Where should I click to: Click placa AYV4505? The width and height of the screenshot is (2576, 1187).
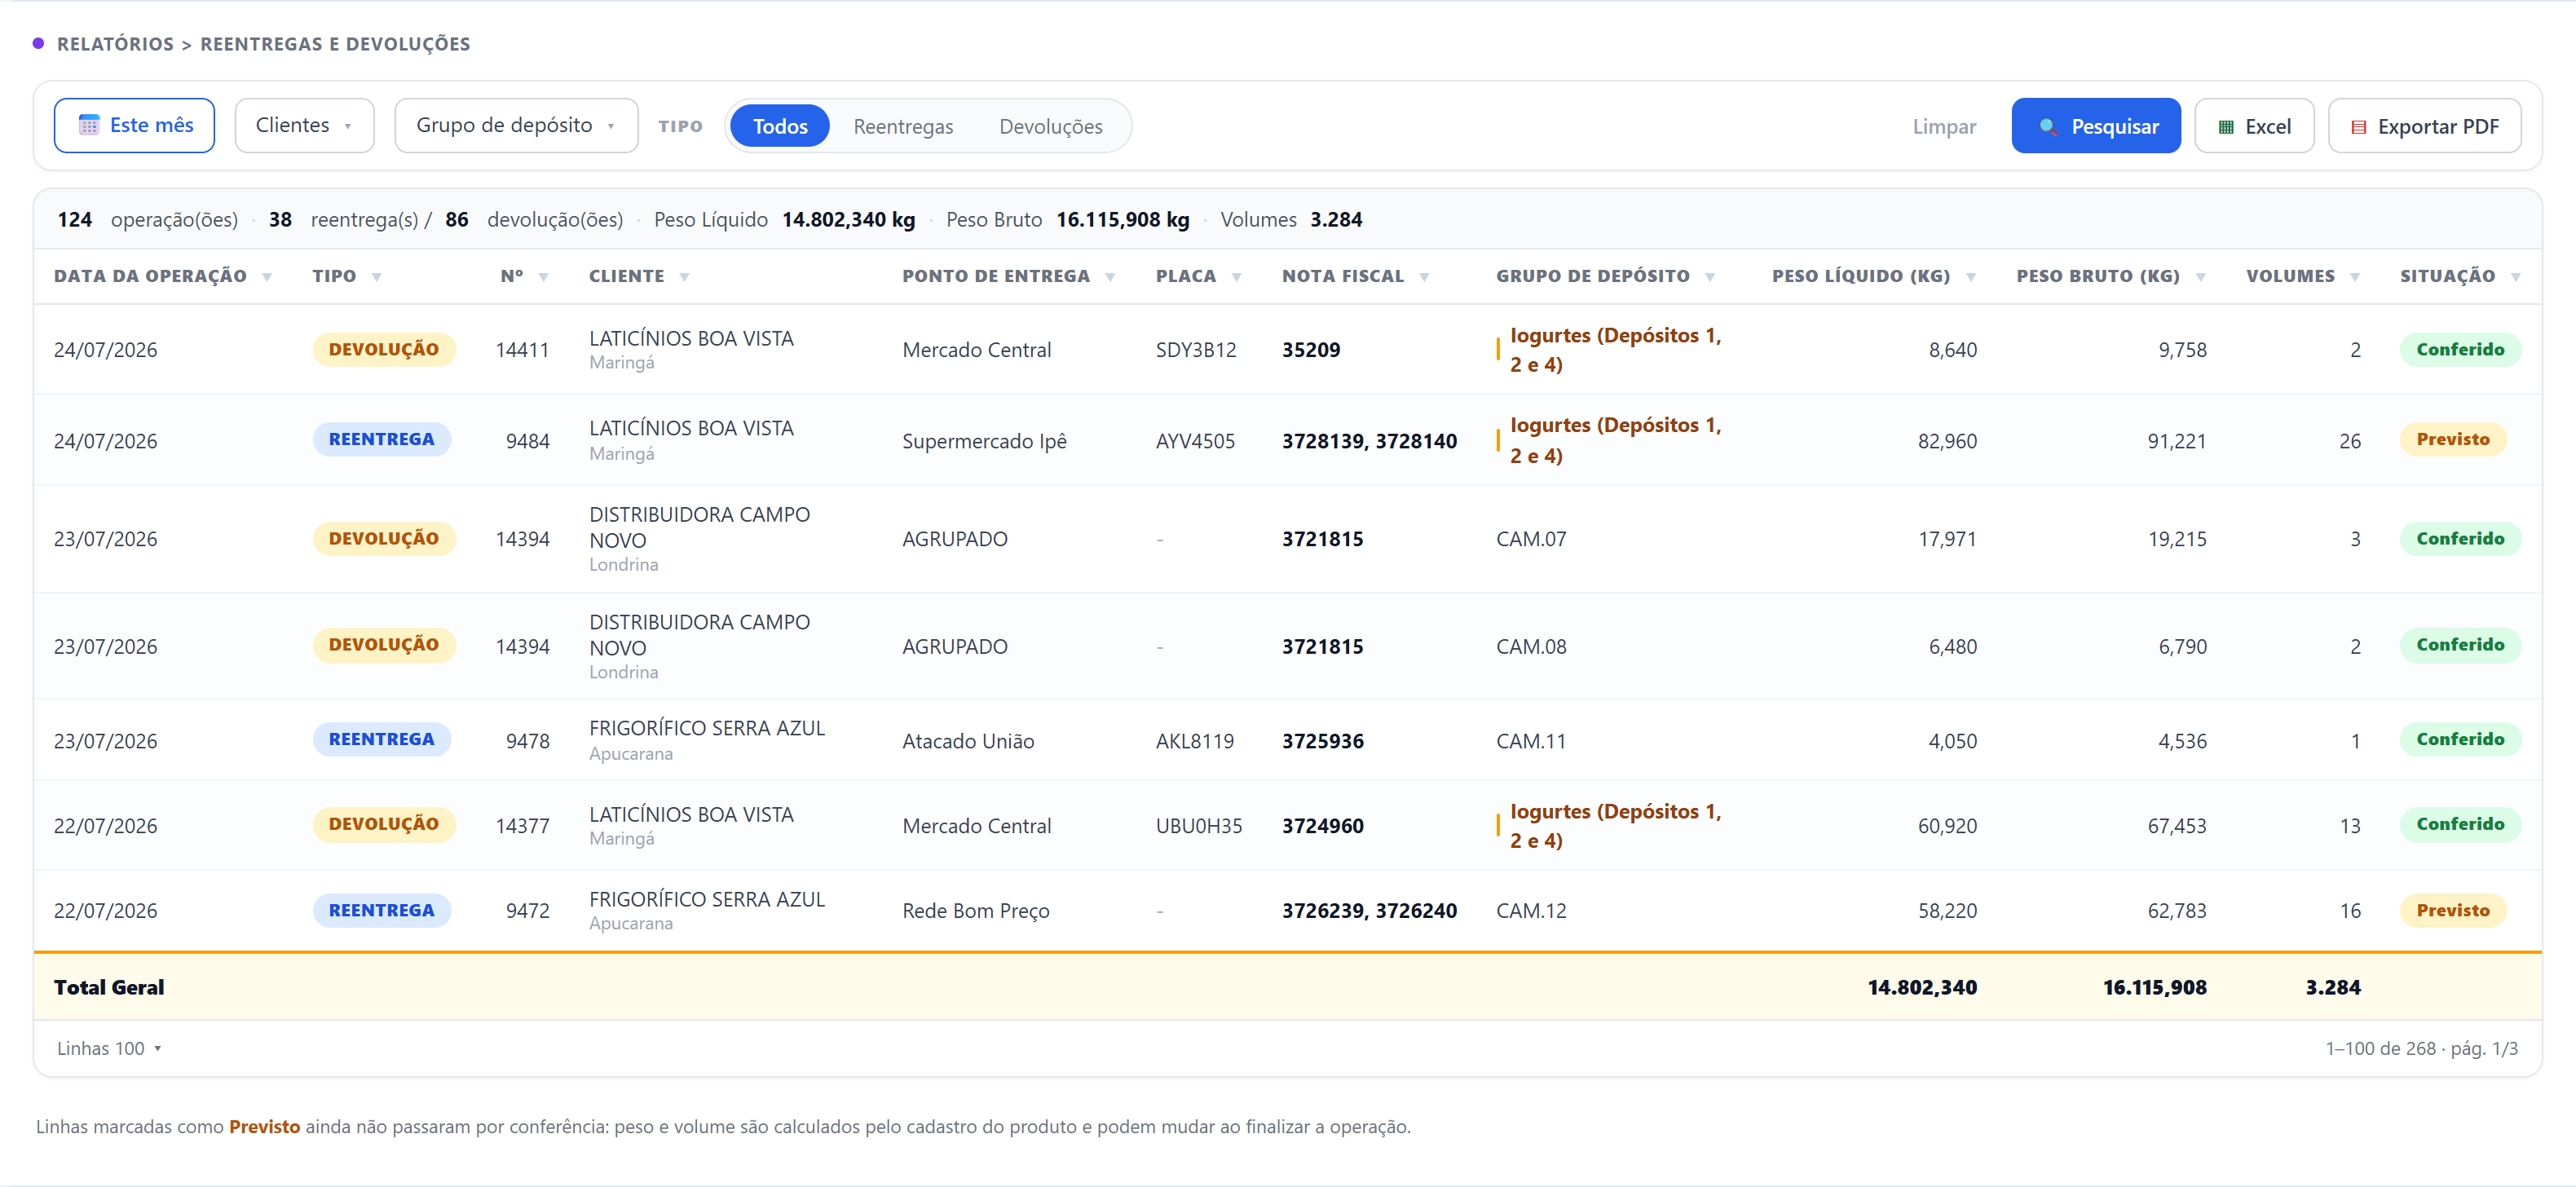pyautogui.click(x=1195, y=441)
